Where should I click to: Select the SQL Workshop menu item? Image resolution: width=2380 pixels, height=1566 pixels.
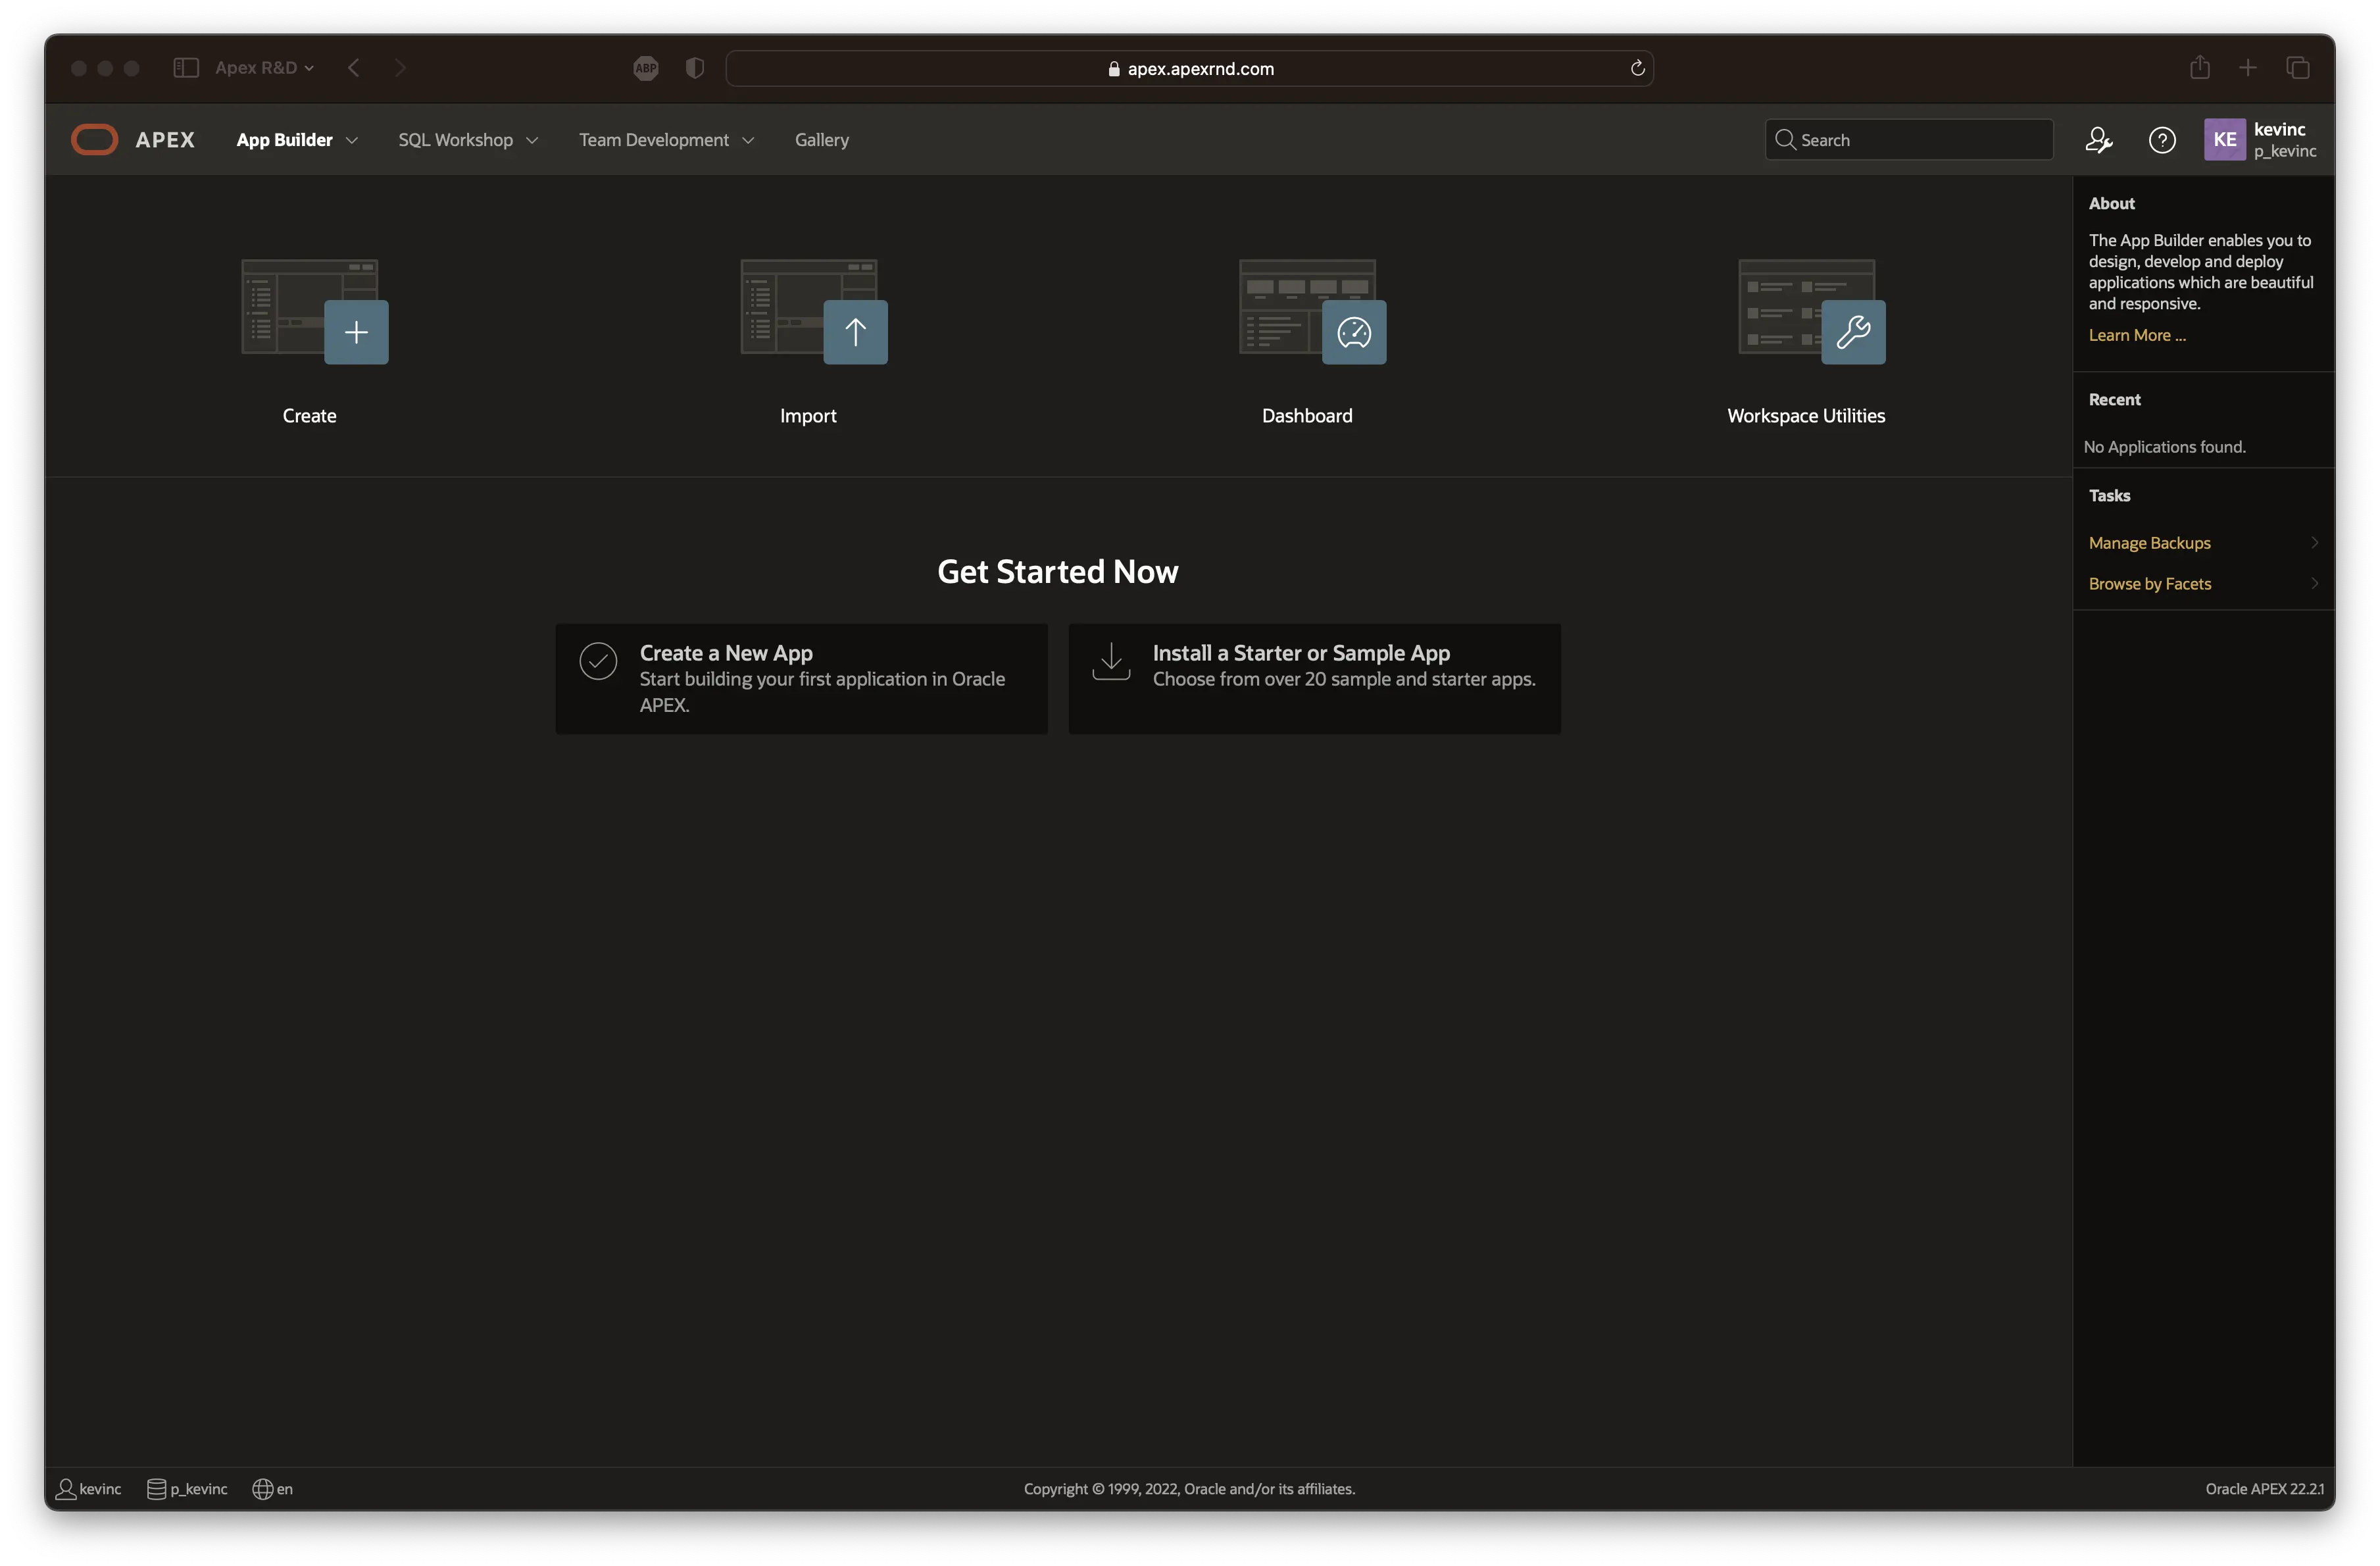[x=455, y=140]
